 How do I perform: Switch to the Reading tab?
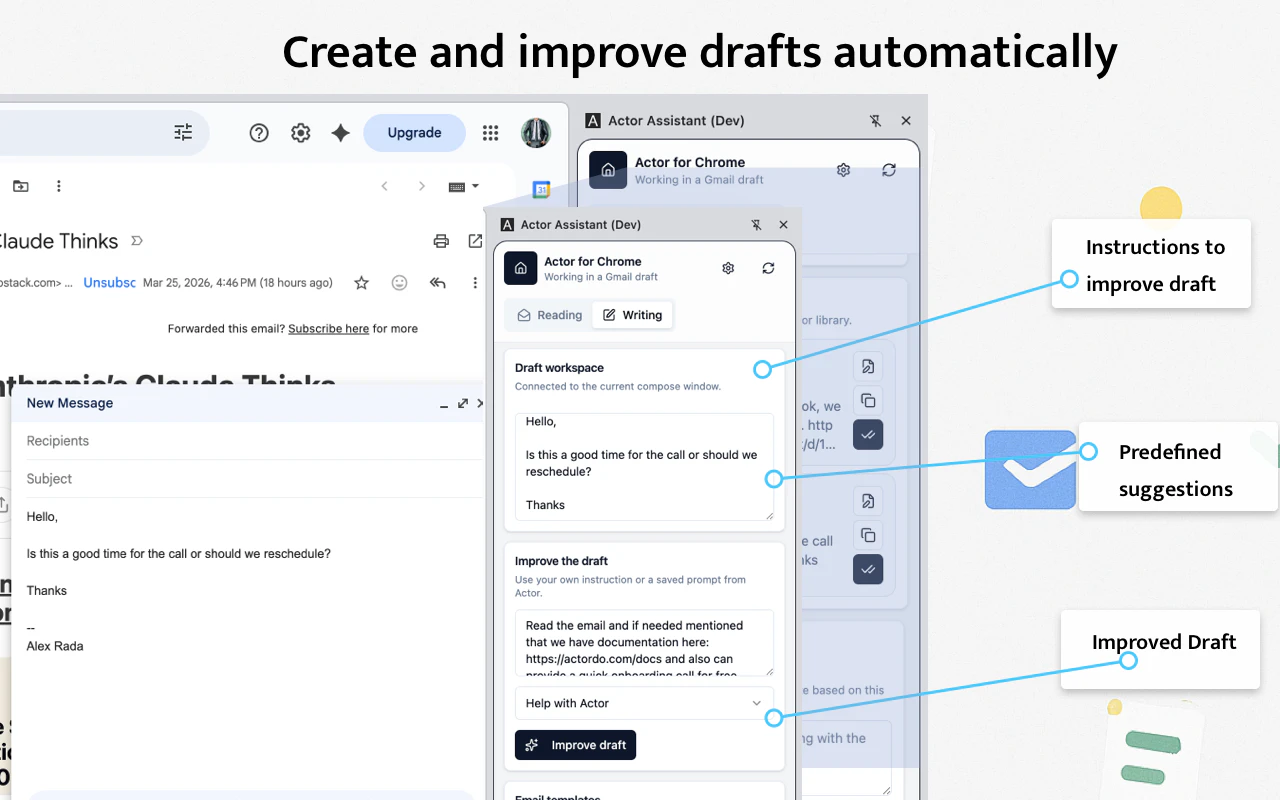(x=548, y=314)
